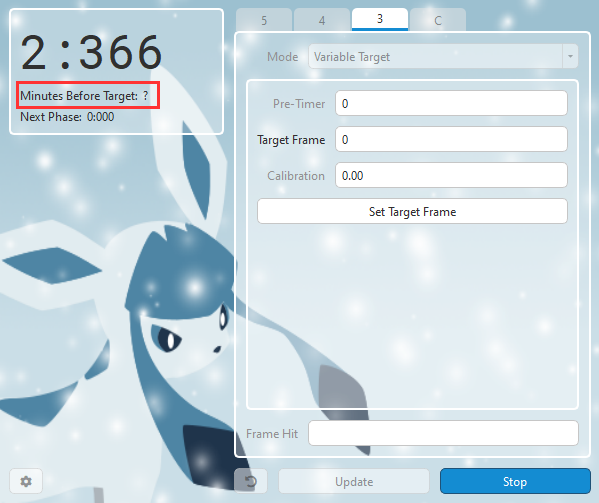Select the tab labeled 3
The width and height of the screenshot is (599, 503).
(x=380, y=19)
